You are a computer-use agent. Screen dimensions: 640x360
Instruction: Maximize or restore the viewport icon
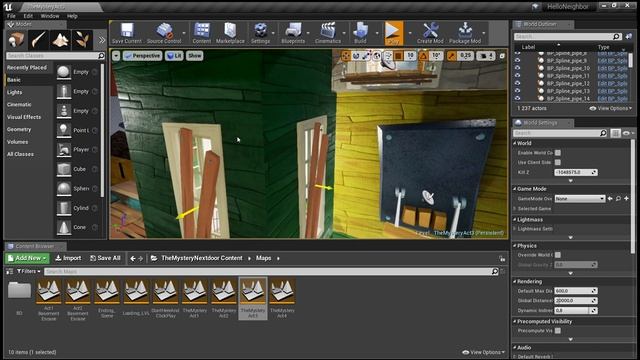502,56
